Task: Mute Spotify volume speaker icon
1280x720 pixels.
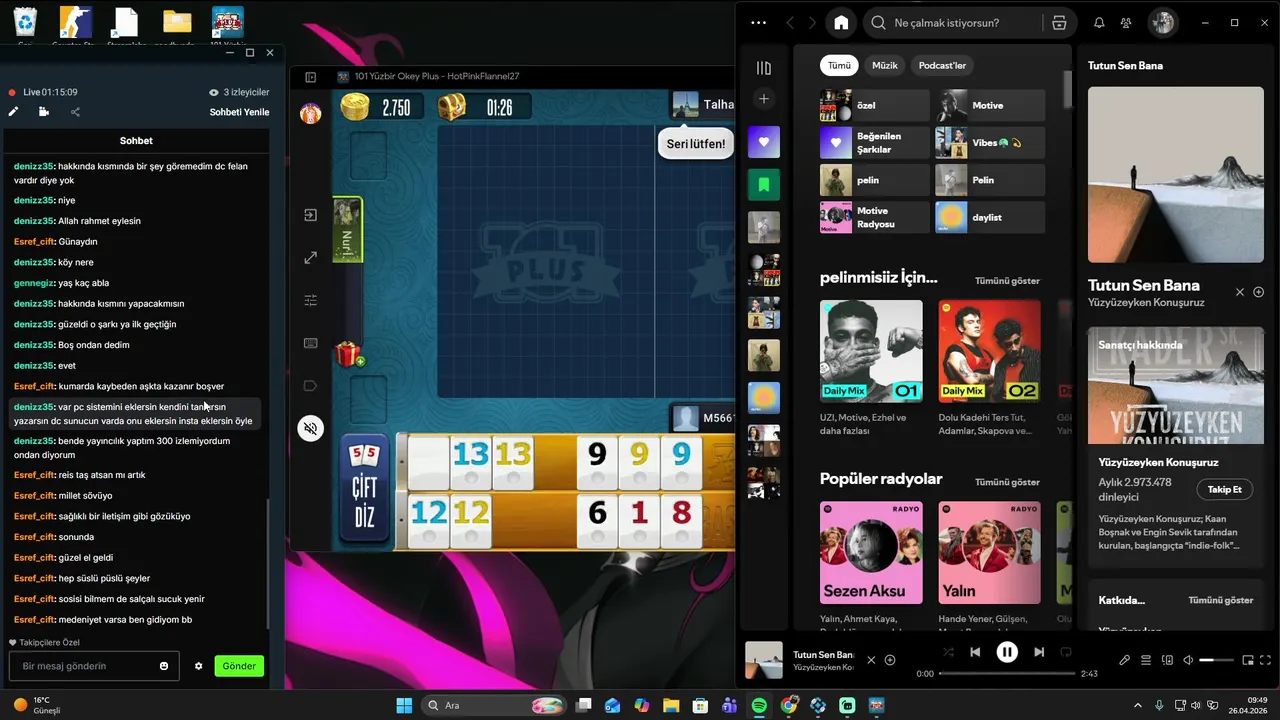Action: point(1189,660)
